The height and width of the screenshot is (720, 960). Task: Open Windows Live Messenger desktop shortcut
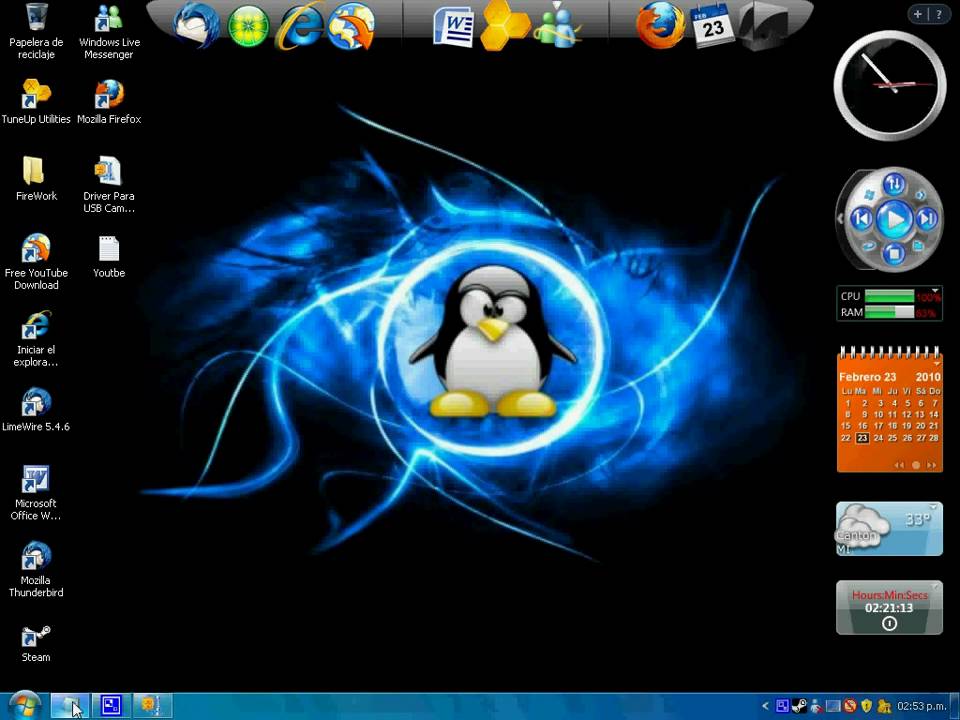click(x=109, y=31)
